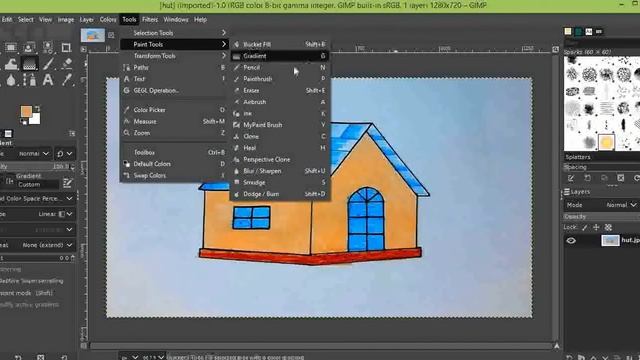Toggle Lock pixels brush icon in Layers

tap(584, 227)
